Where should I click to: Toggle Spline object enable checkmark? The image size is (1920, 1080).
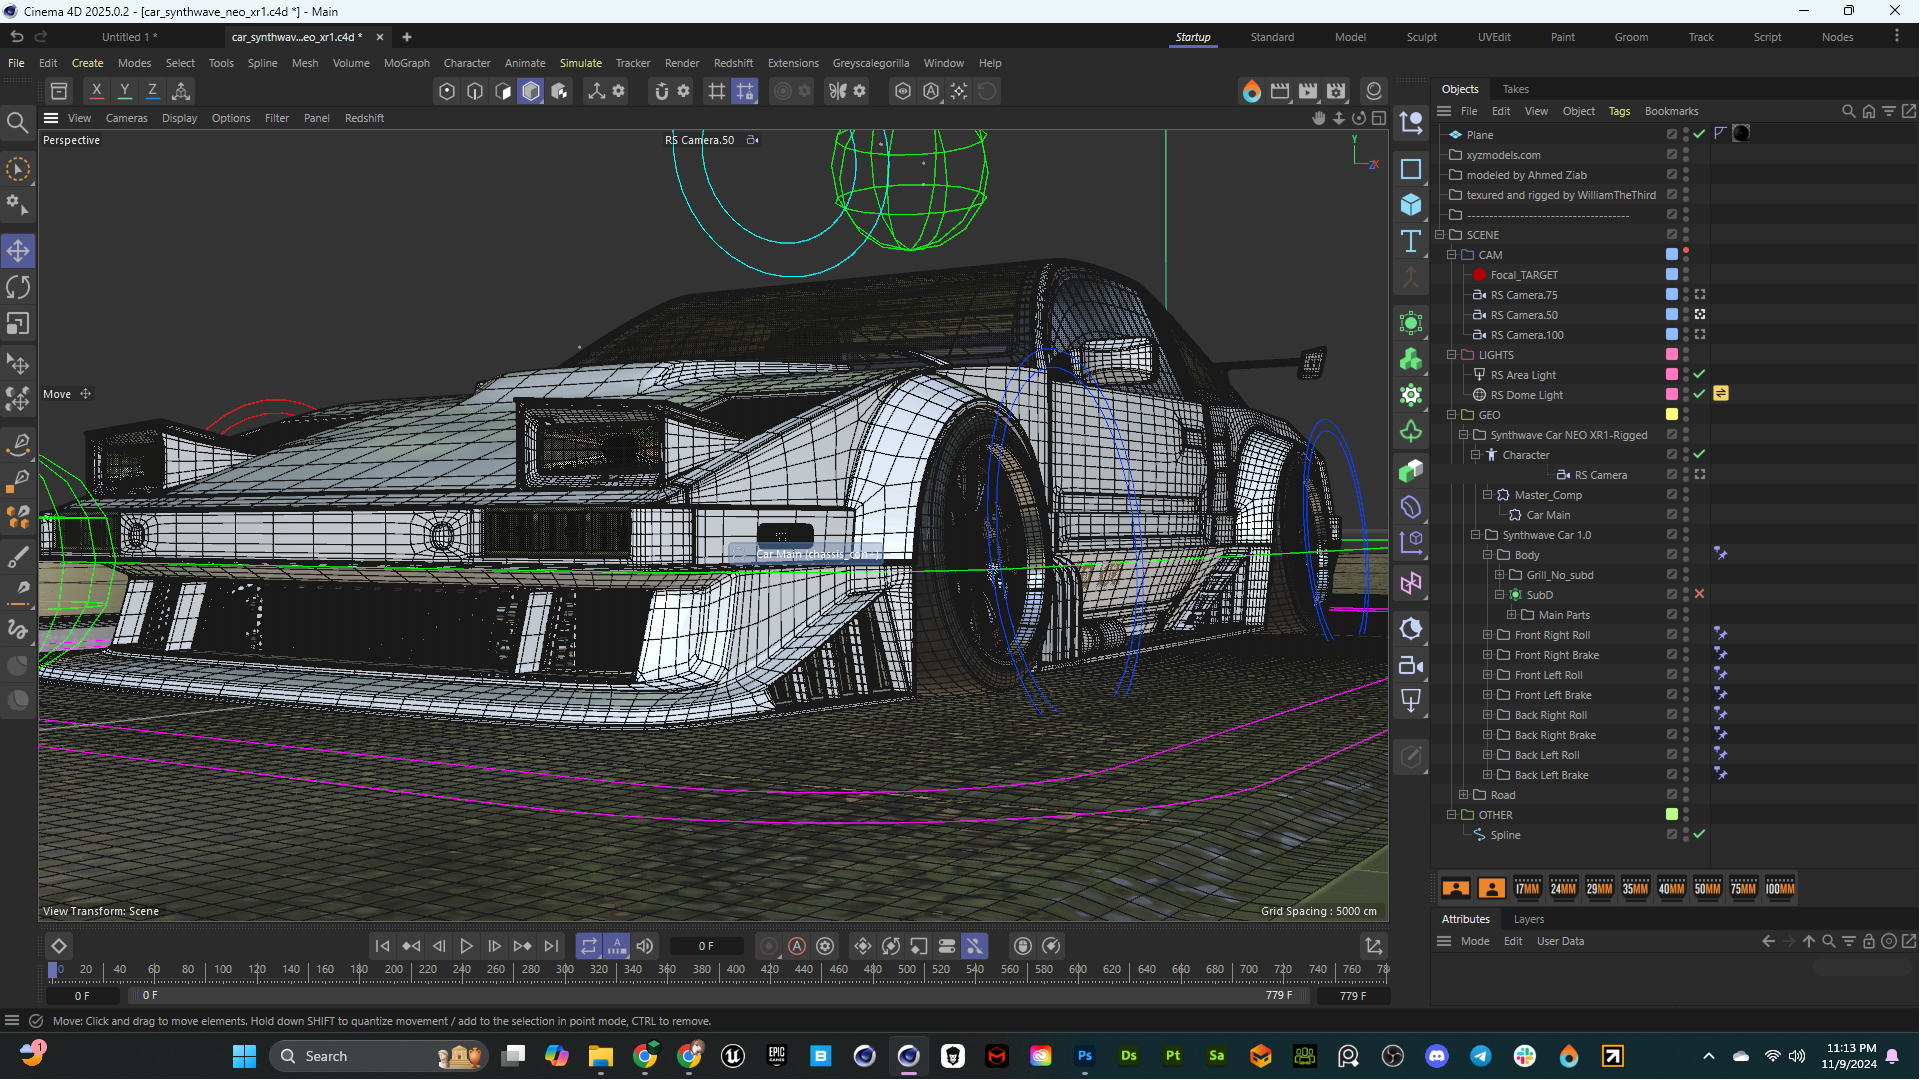(1699, 834)
